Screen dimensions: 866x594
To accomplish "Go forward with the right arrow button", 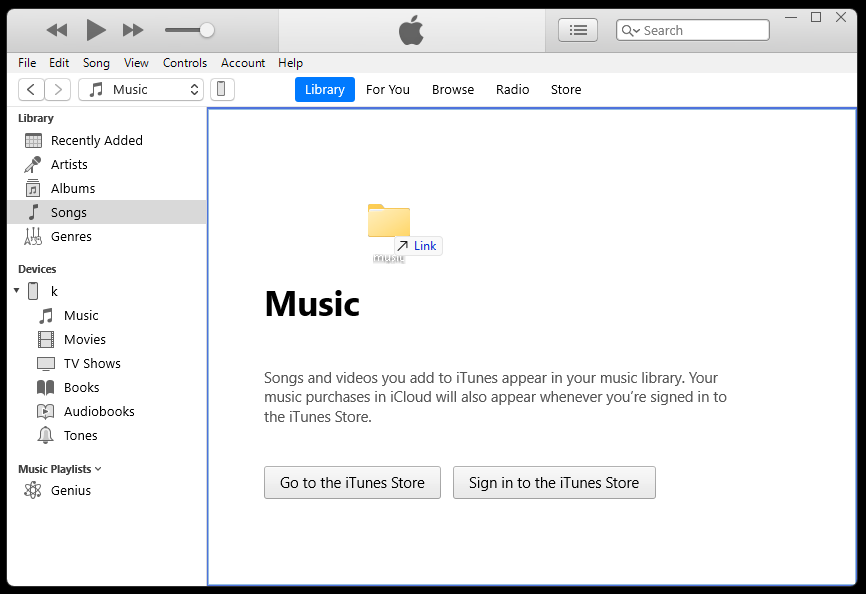I will pos(57,89).
